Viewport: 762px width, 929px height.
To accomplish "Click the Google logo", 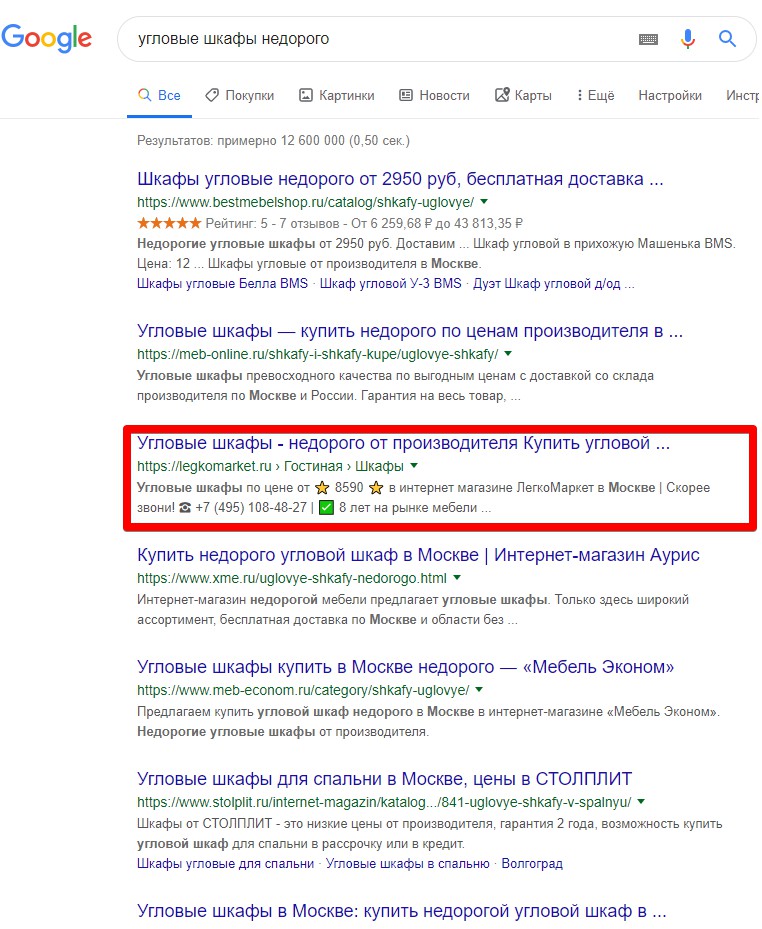I will pyautogui.click(x=46, y=39).
